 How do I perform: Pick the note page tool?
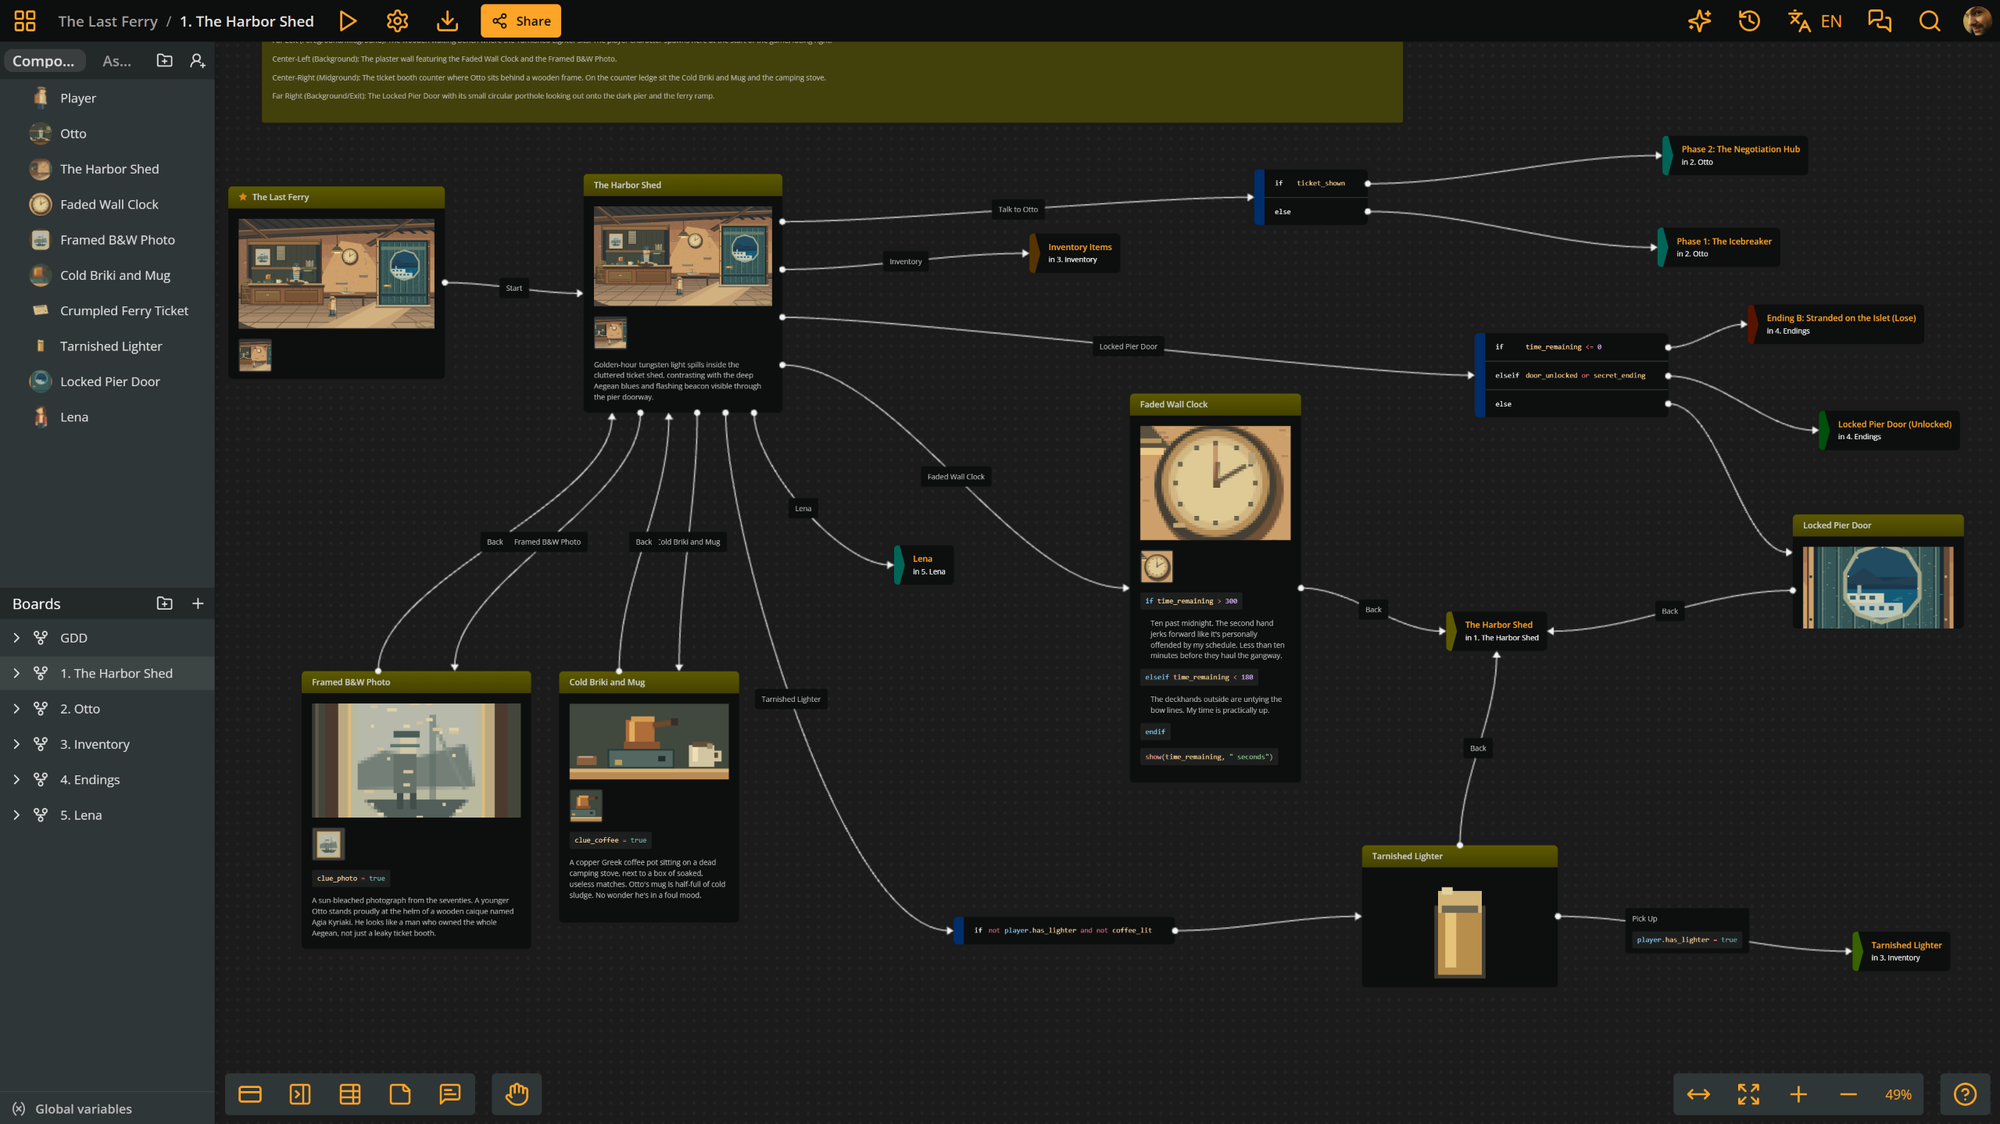click(x=400, y=1094)
